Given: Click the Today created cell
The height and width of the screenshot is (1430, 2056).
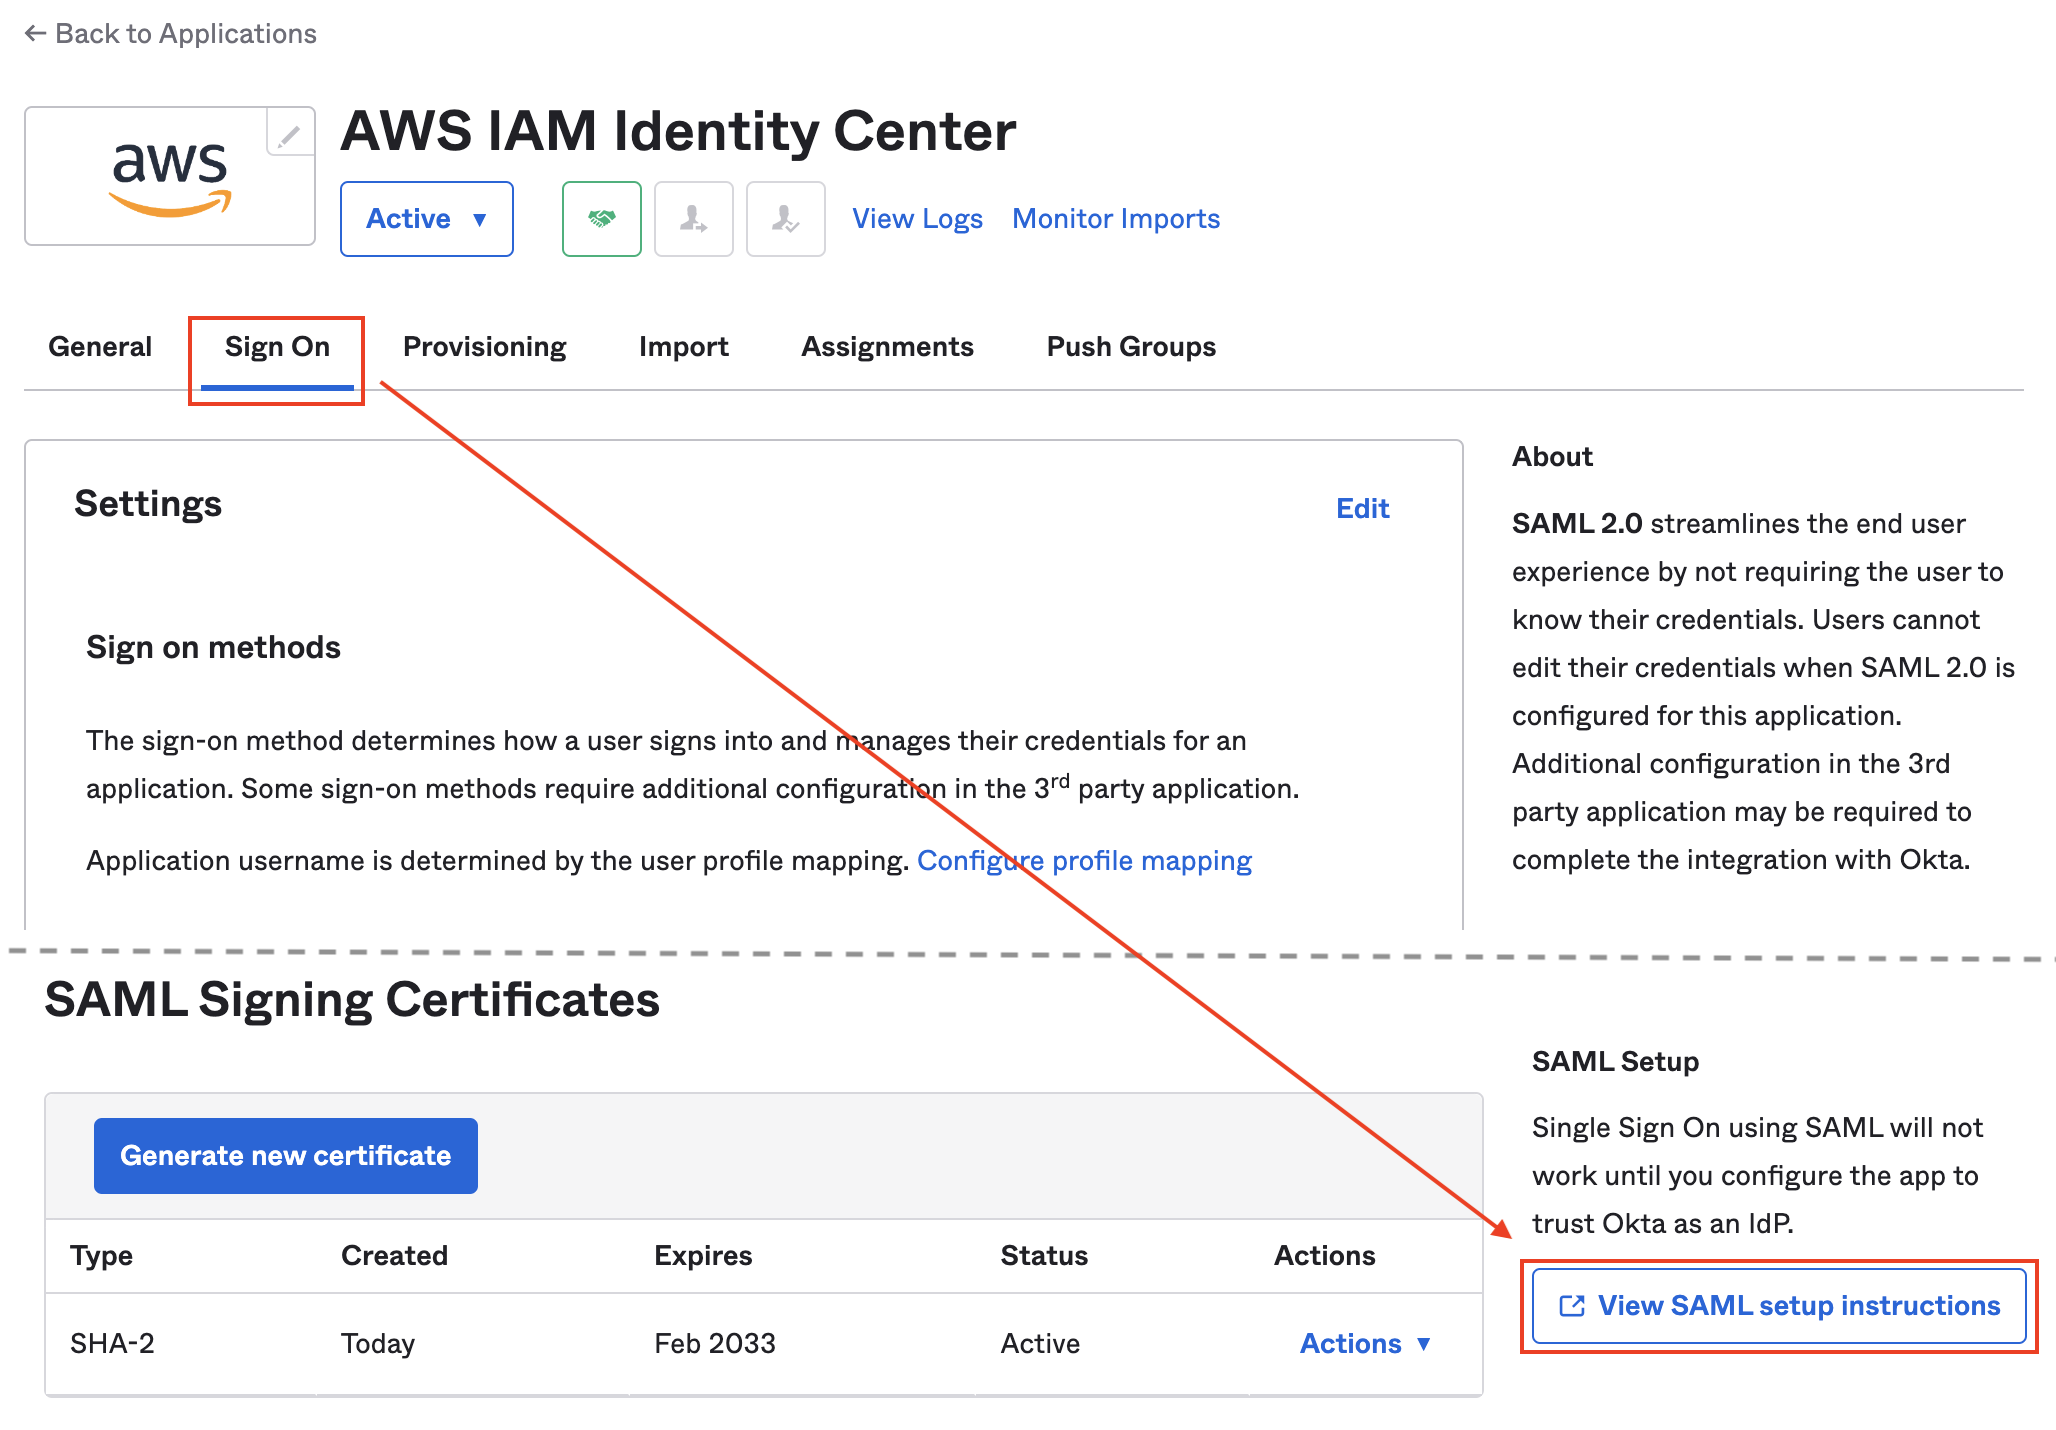Looking at the screenshot, I should pyautogui.click(x=378, y=1344).
